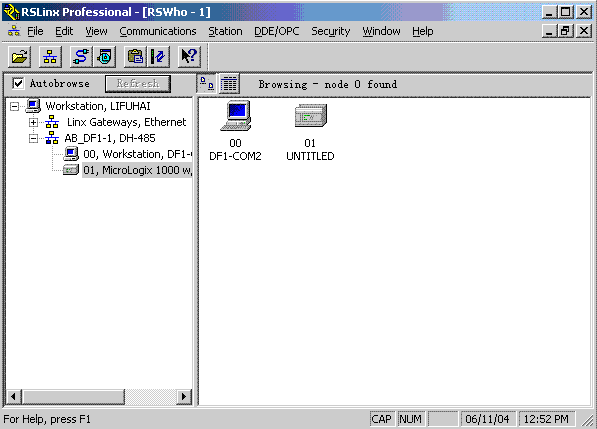Collapse the Workstation, LIFUHAI tree node

click(14, 106)
